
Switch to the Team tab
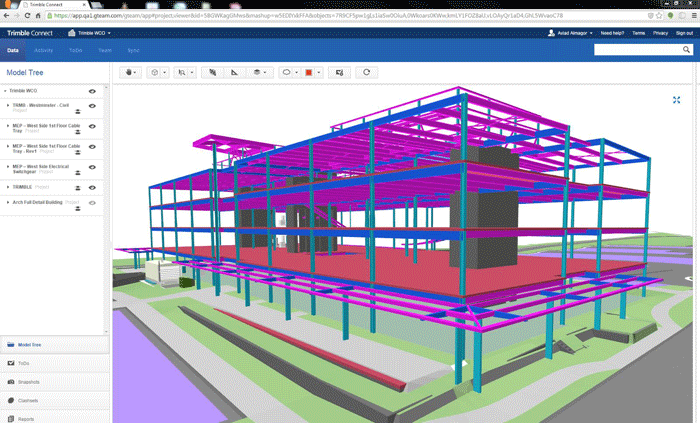point(105,49)
